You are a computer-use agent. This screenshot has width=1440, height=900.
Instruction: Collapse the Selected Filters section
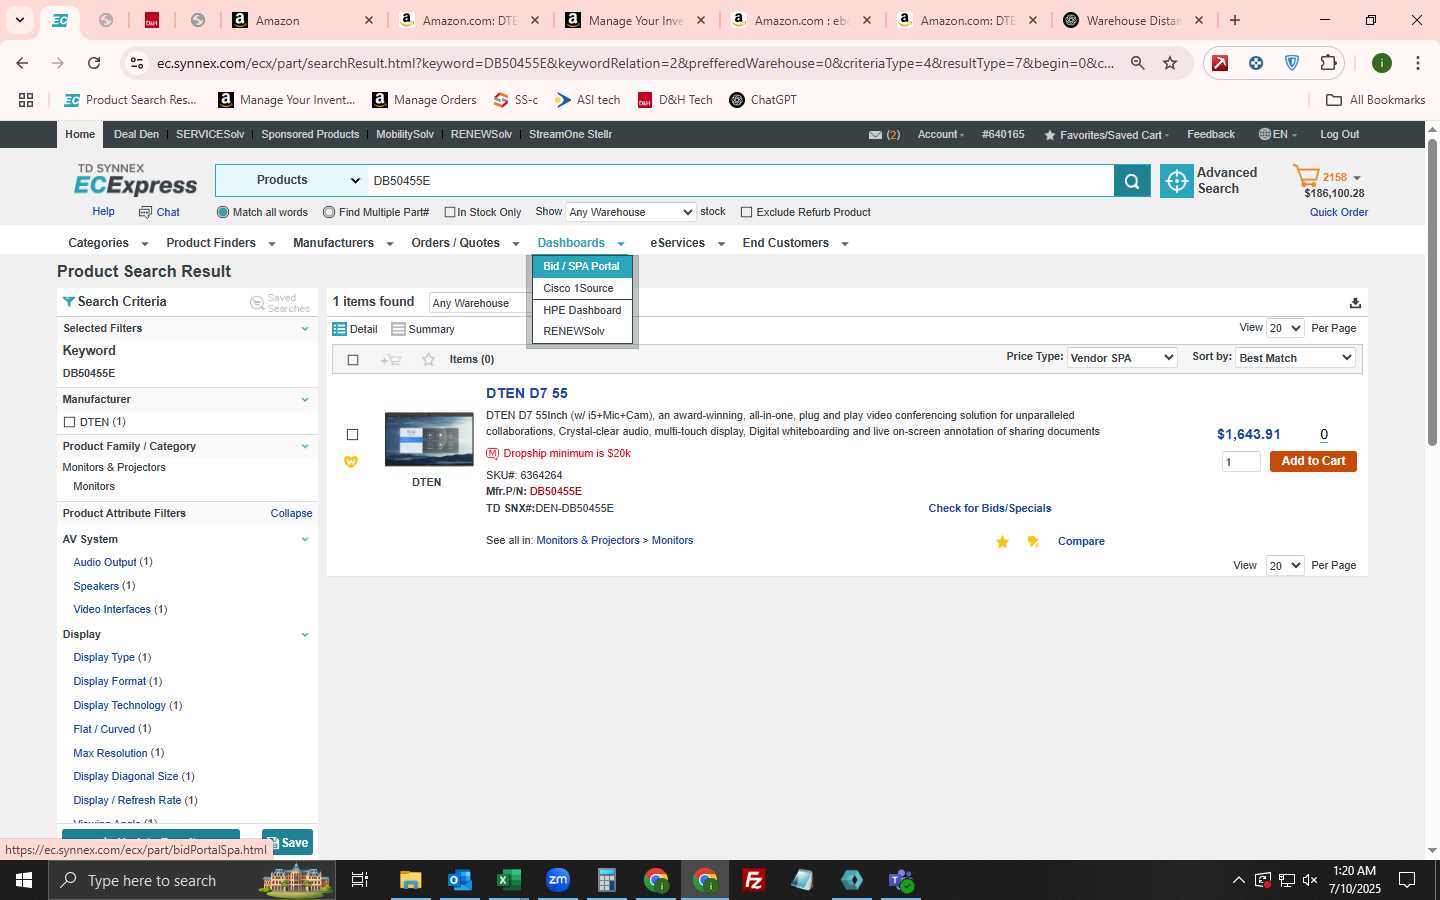tap(305, 329)
